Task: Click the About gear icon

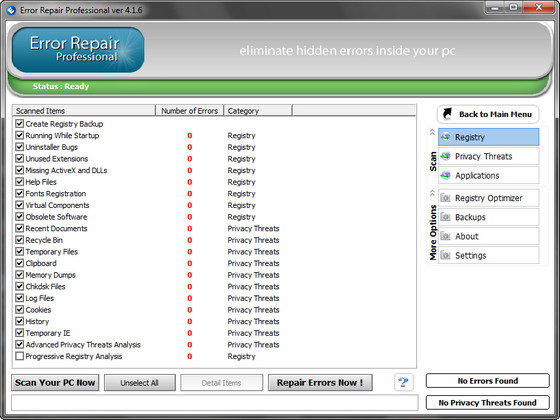Action: pos(445,236)
